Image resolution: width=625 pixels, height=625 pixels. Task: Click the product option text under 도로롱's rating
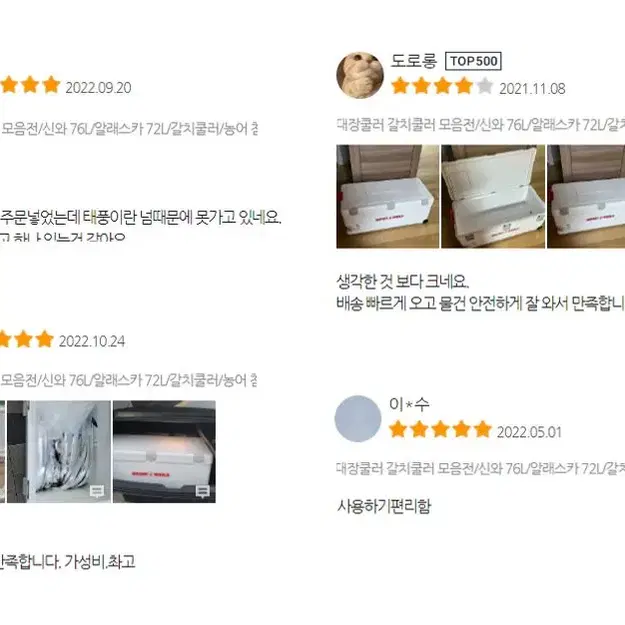point(480,125)
